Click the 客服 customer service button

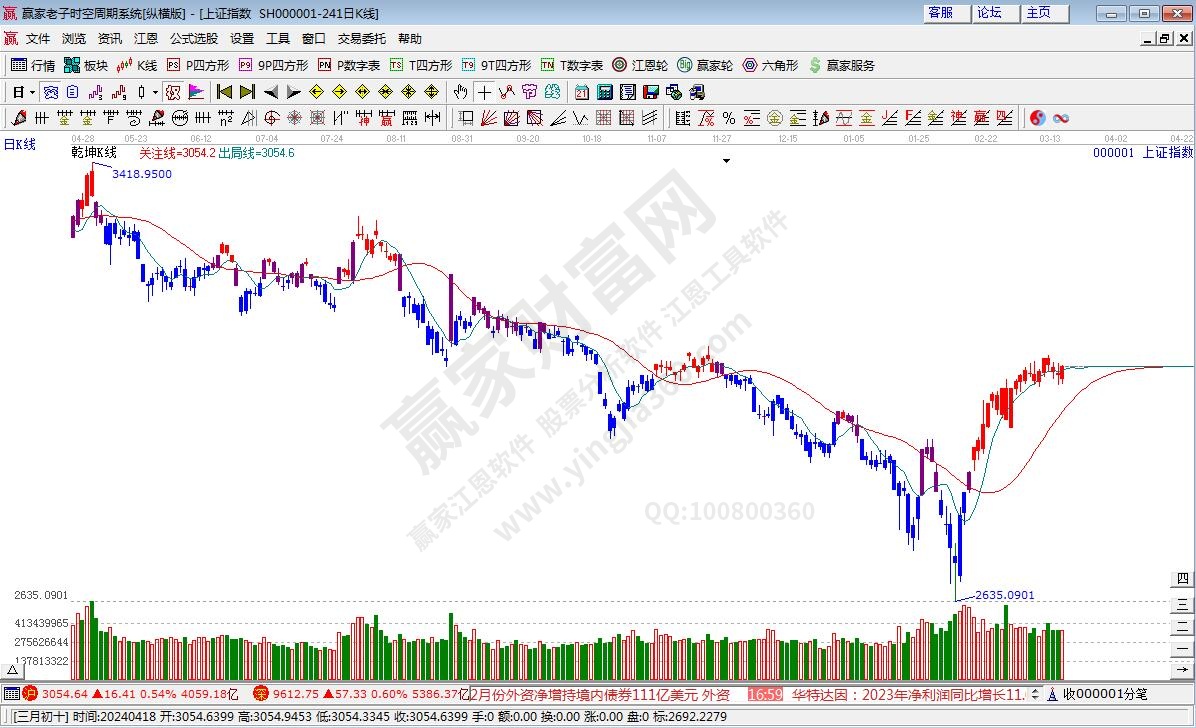(x=941, y=13)
